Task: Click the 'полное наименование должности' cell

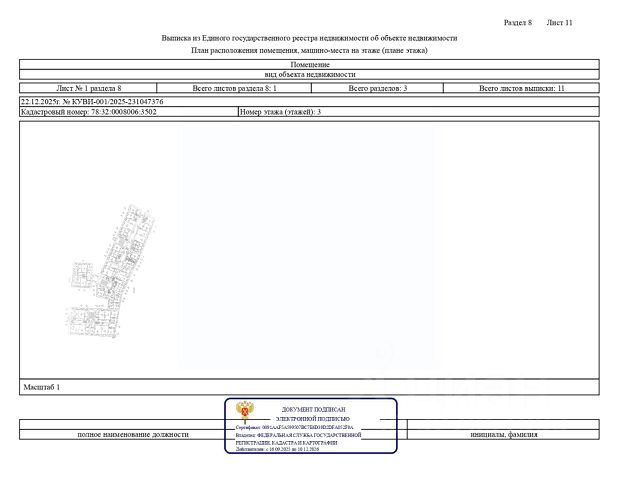Action: [133, 434]
